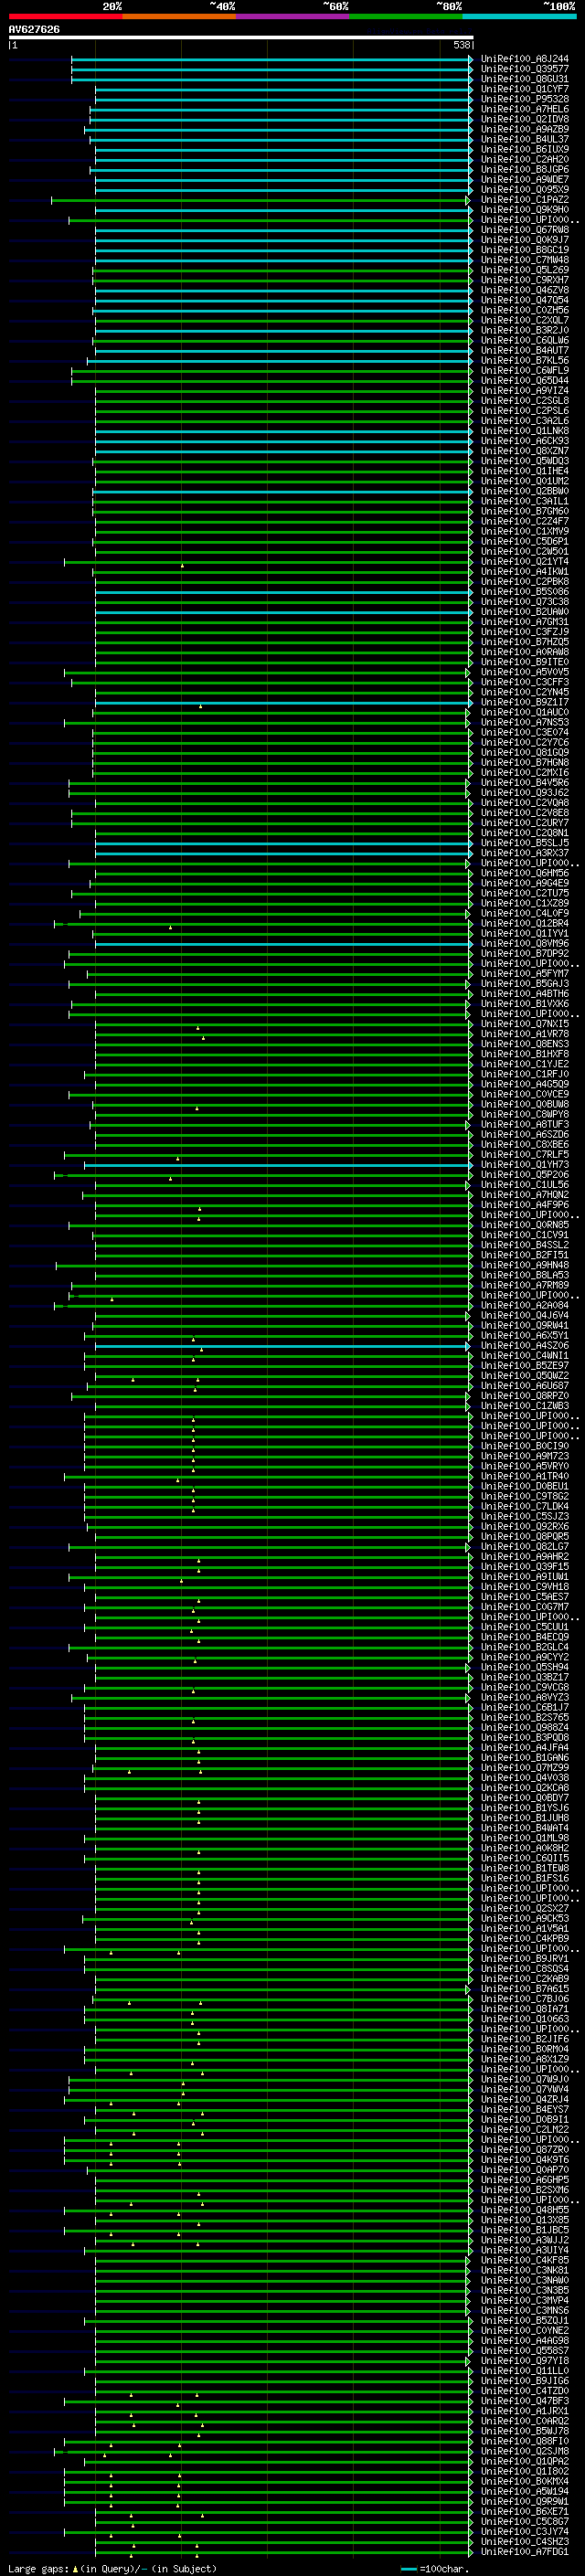Select the UniRef100_A2A084 label
The width and height of the screenshot is (585, 2576).
[x=525, y=1306]
